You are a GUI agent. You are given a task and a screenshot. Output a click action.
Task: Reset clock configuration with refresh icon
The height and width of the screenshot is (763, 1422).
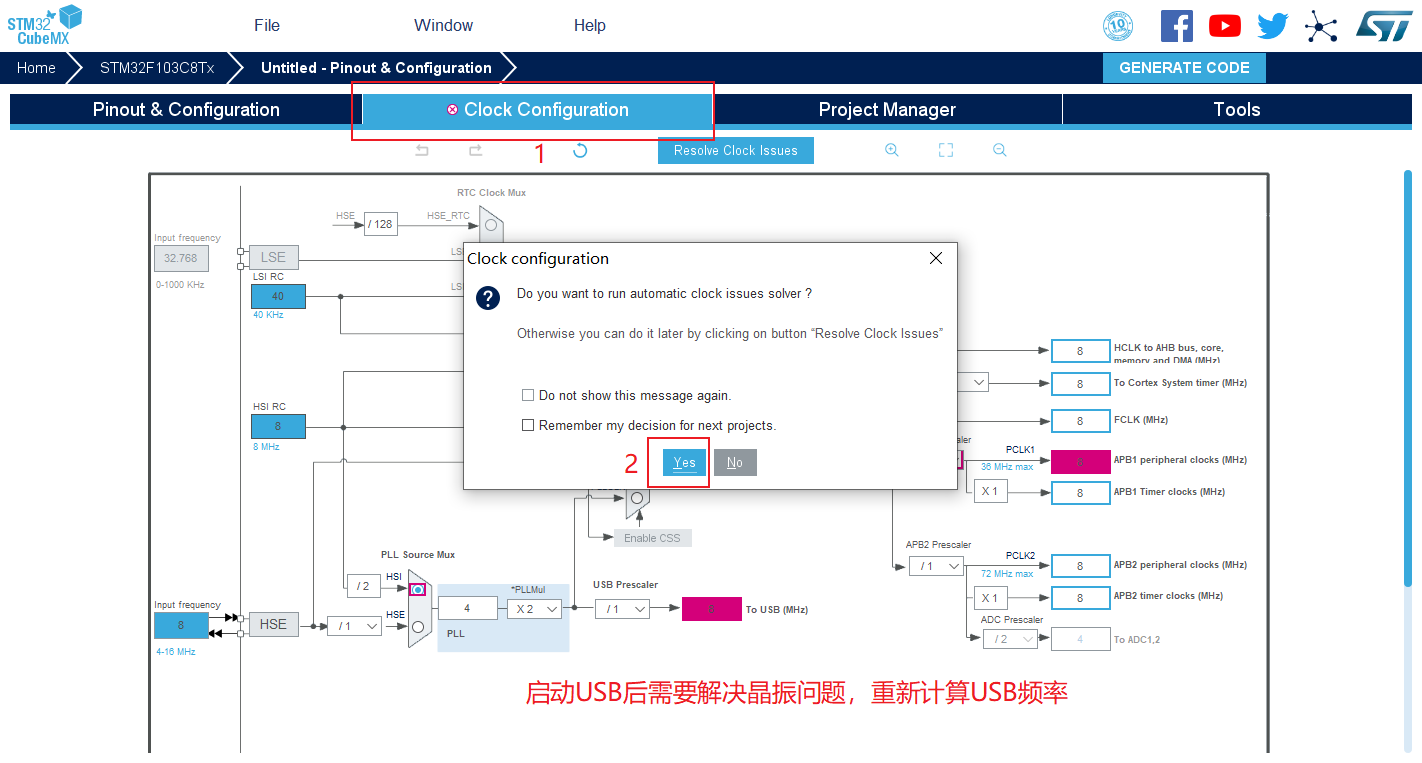tap(580, 150)
